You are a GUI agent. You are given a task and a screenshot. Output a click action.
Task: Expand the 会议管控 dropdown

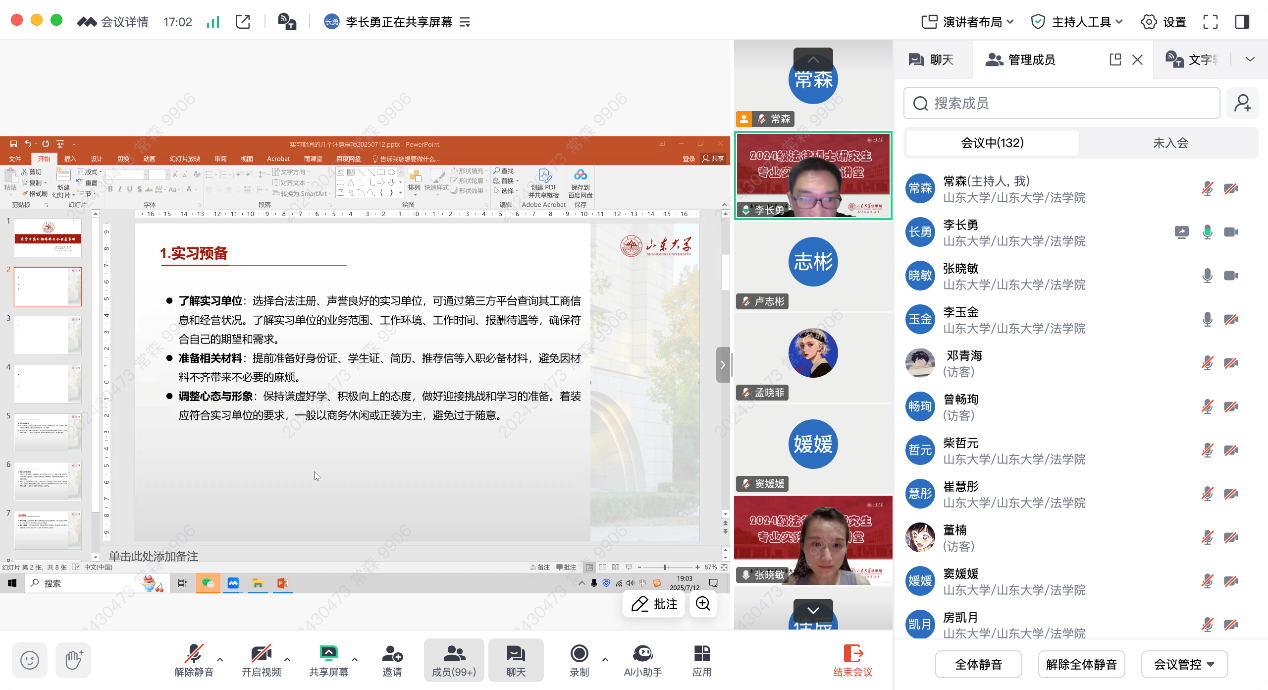pyautogui.click(x=1184, y=664)
